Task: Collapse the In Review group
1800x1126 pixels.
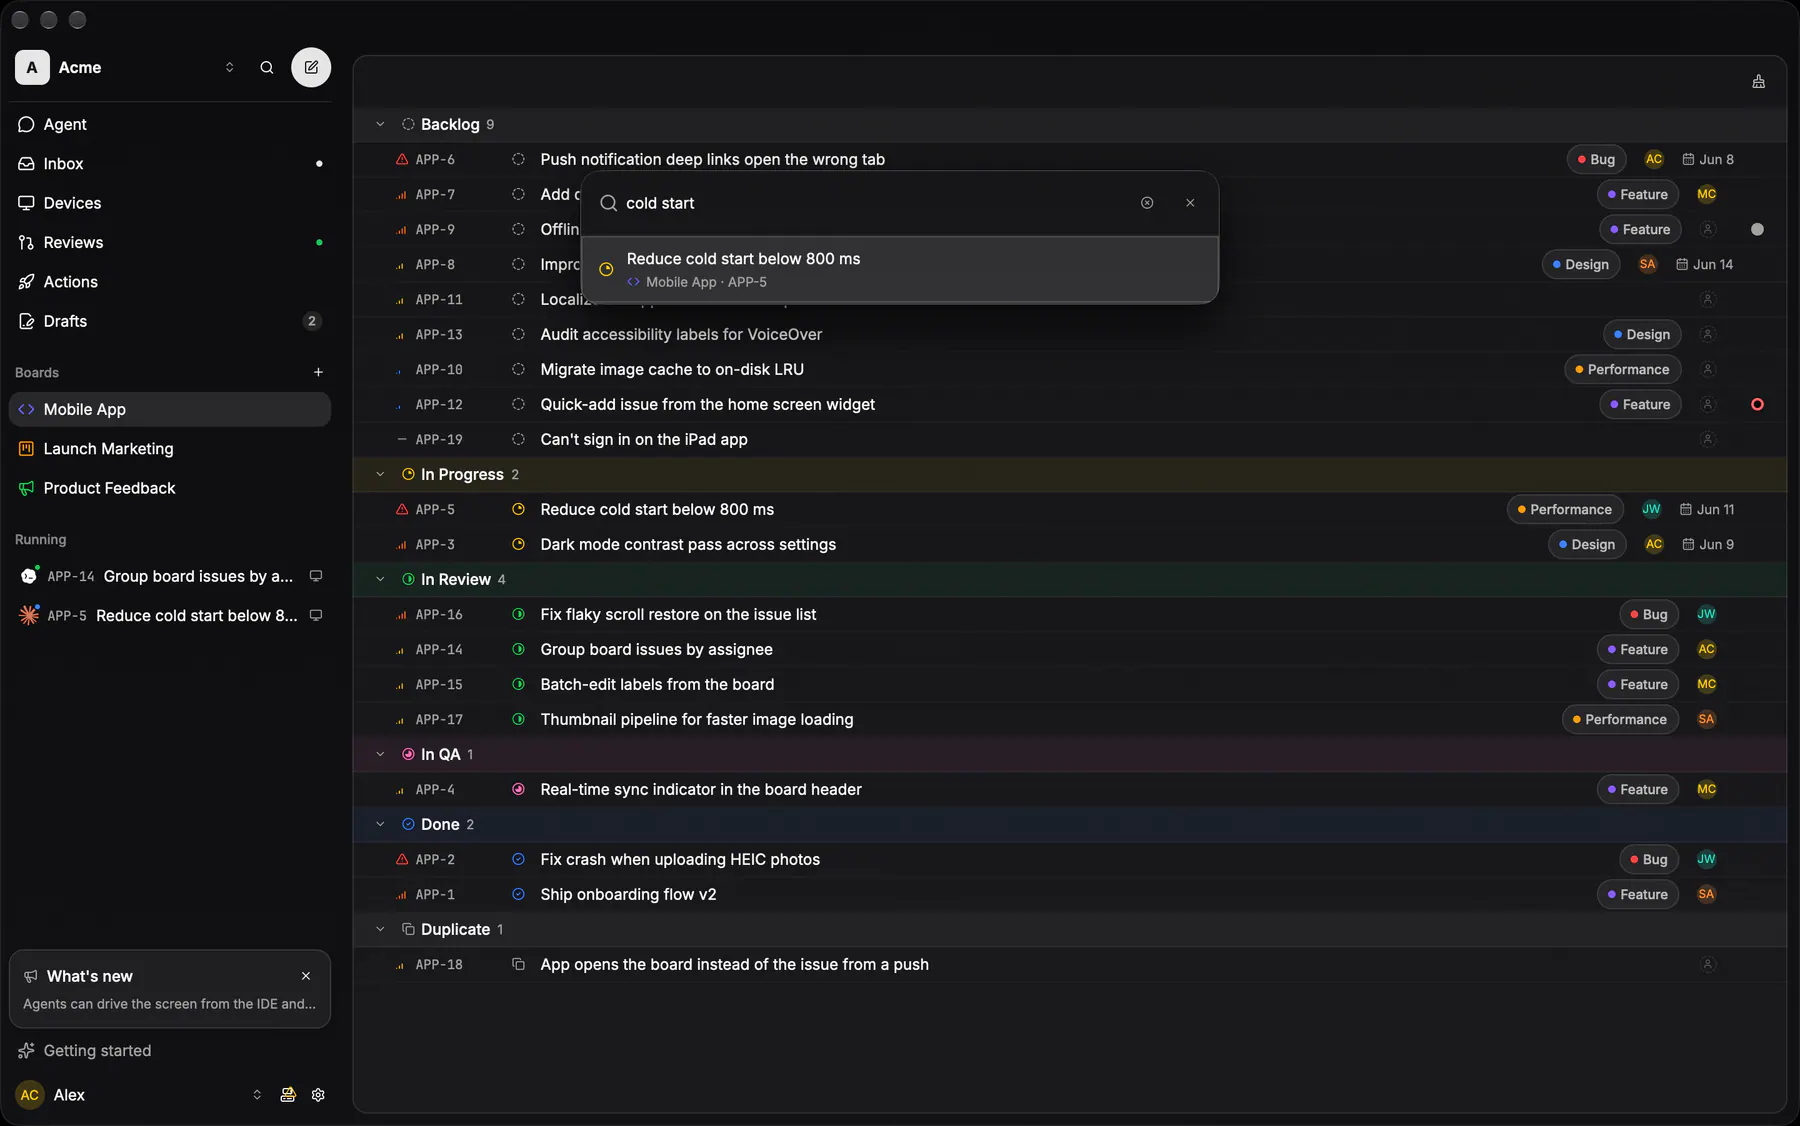Action: pos(380,579)
